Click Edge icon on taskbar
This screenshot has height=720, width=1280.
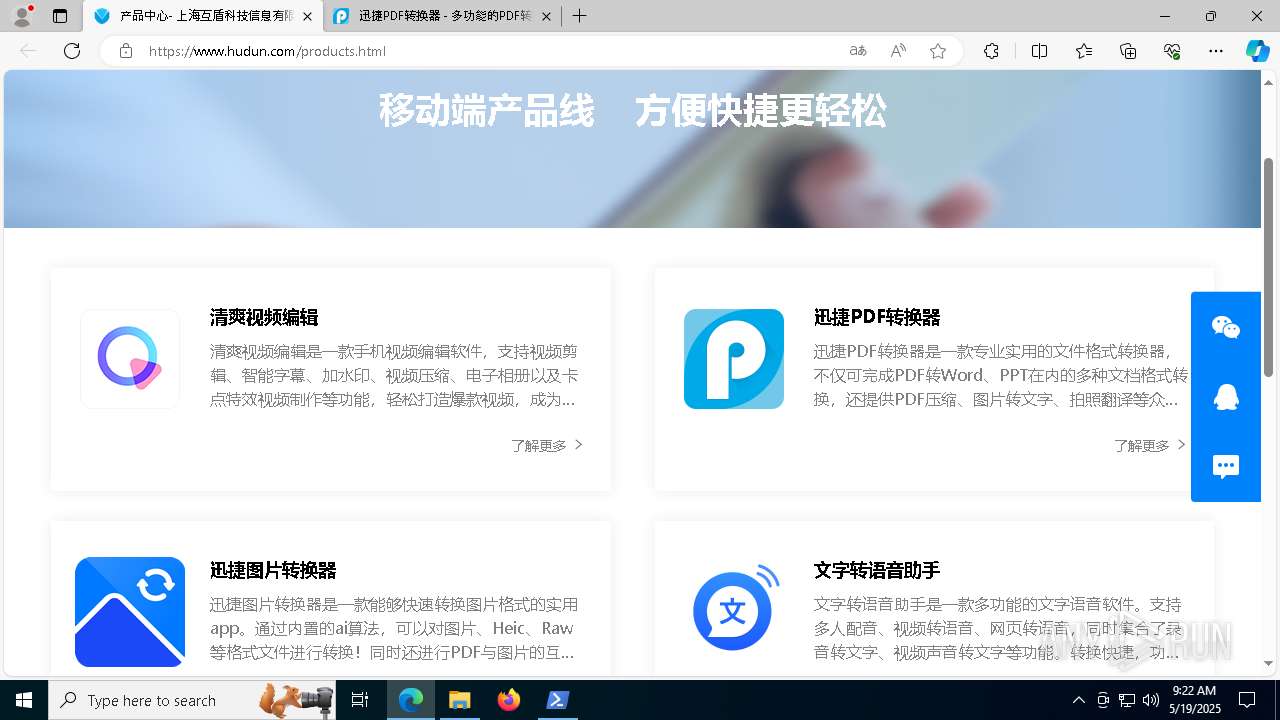[x=411, y=700]
